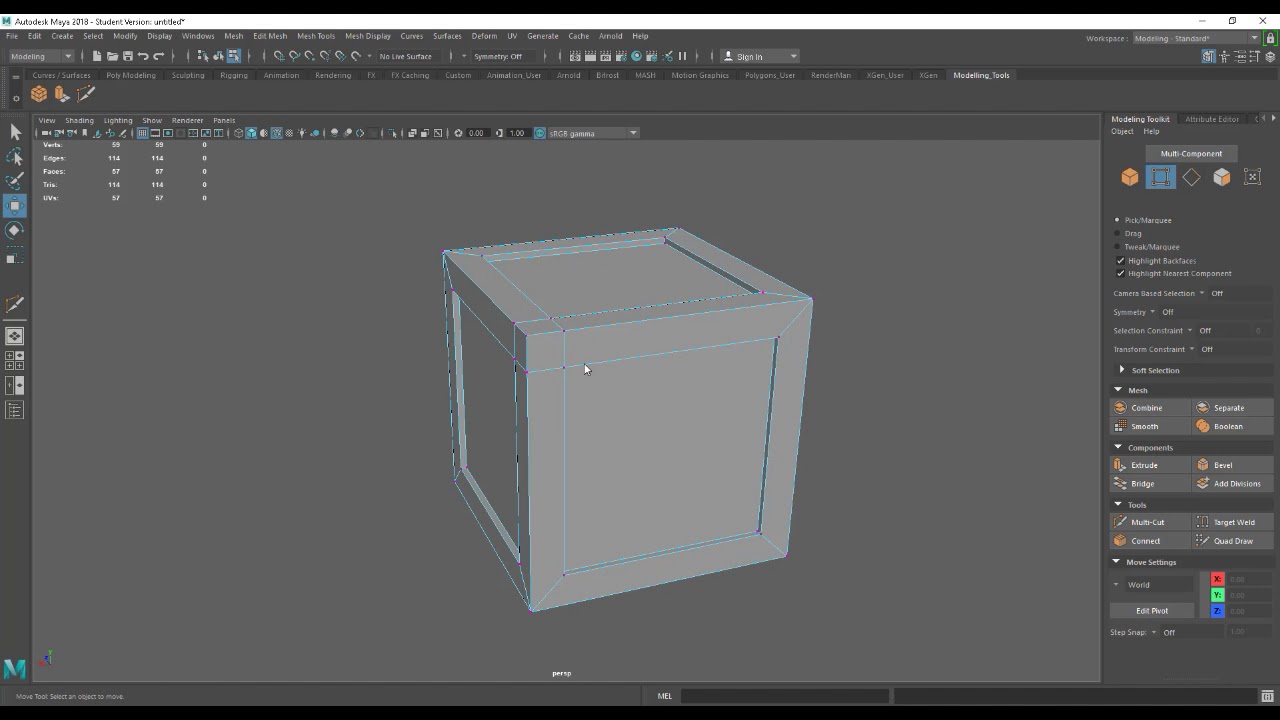The width and height of the screenshot is (1280, 720).
Task: Activate the Paint Selection tool
Action: pos(15,181)
